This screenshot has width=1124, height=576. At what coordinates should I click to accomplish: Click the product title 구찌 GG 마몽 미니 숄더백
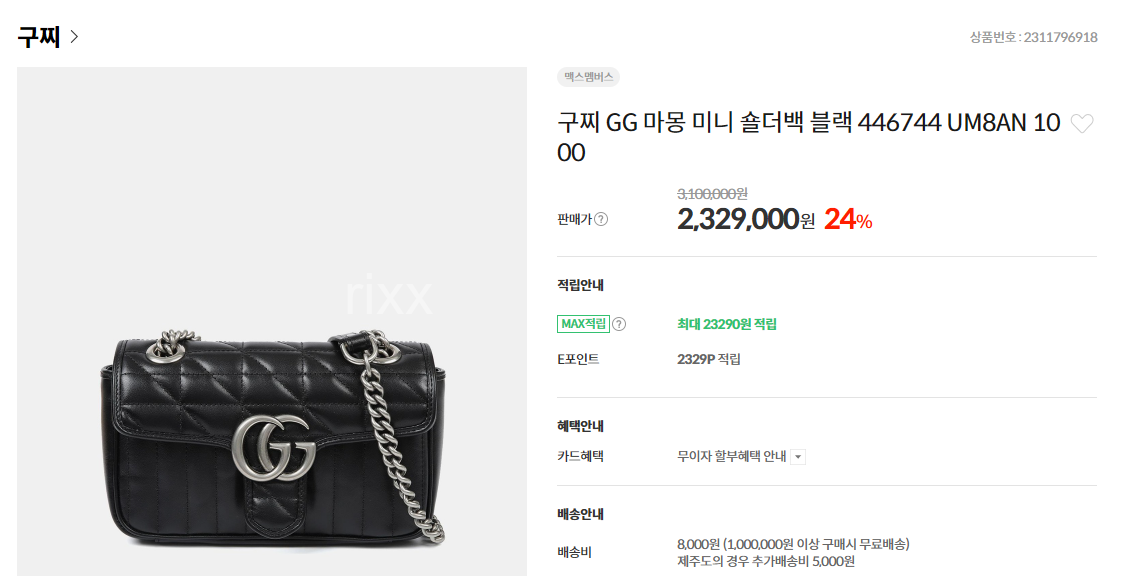click(809, 137)
